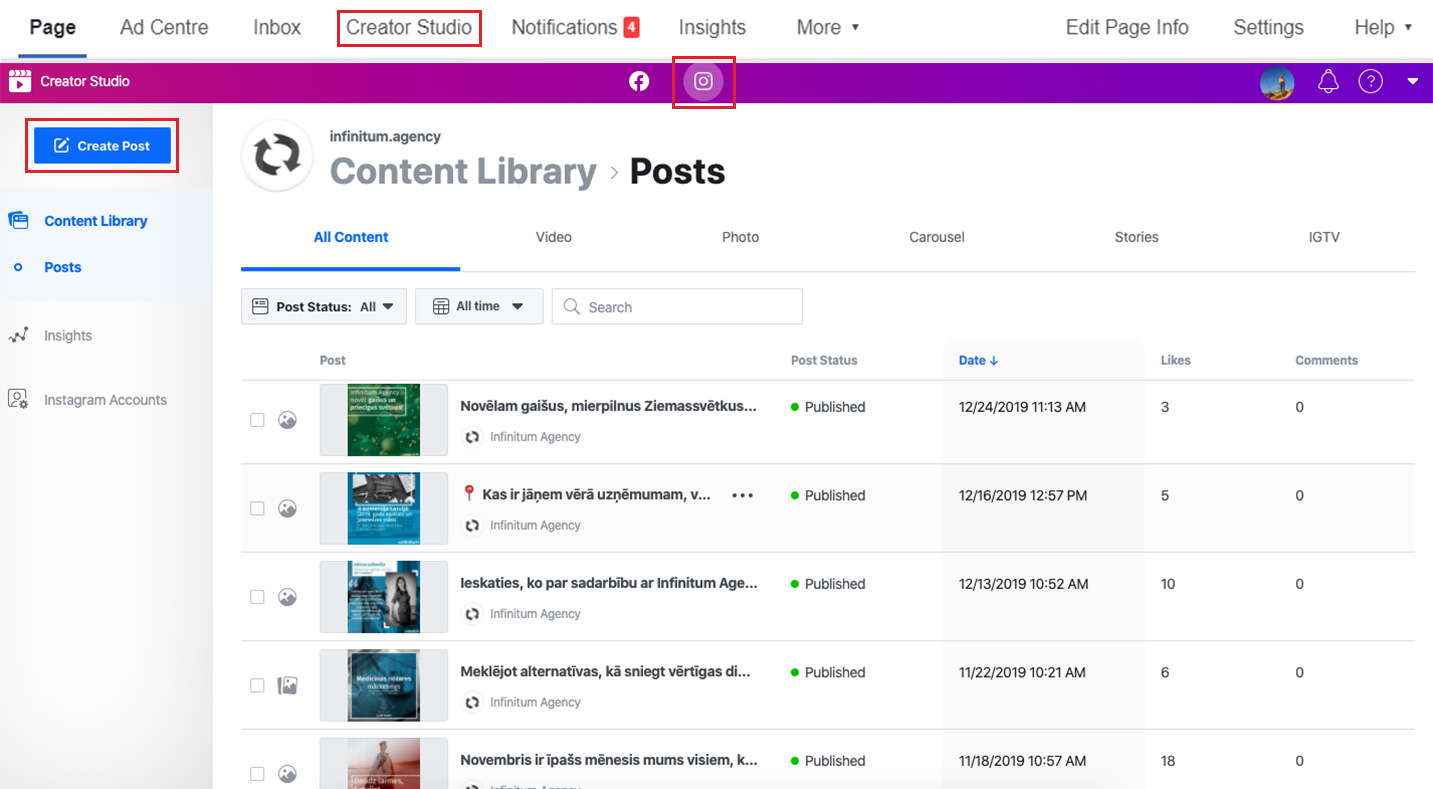Click the infinitum.agency profile logo

point(278,155)
